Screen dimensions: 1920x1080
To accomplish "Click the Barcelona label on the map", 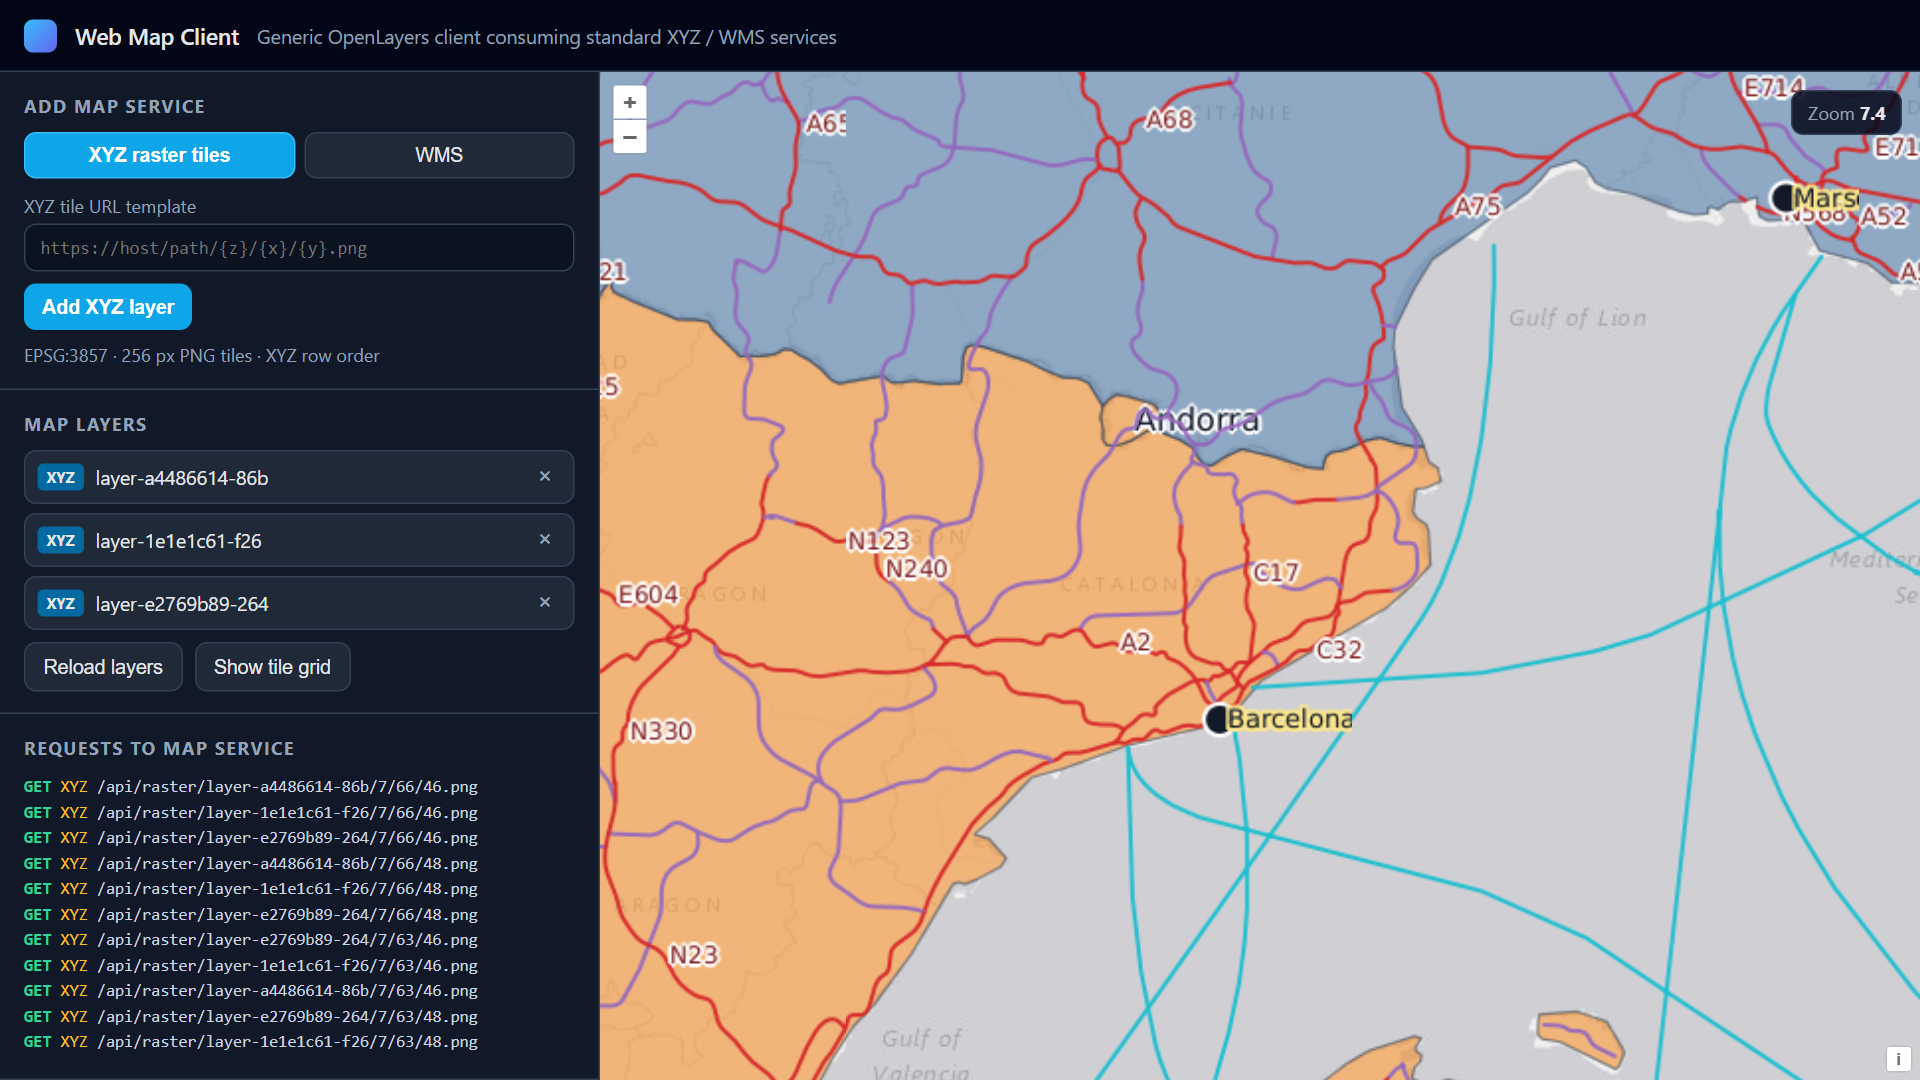I will coord(1290,718).
